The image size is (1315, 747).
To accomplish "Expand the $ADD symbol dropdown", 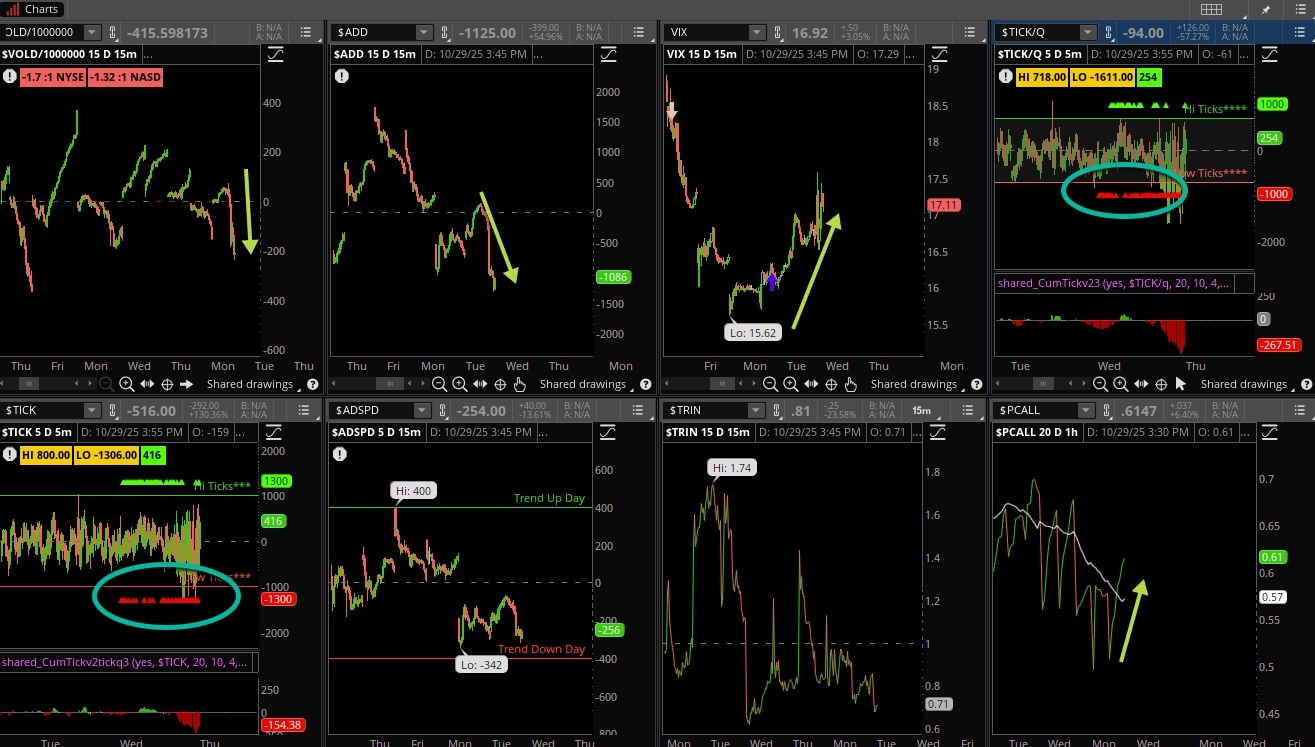I will 423,33.
